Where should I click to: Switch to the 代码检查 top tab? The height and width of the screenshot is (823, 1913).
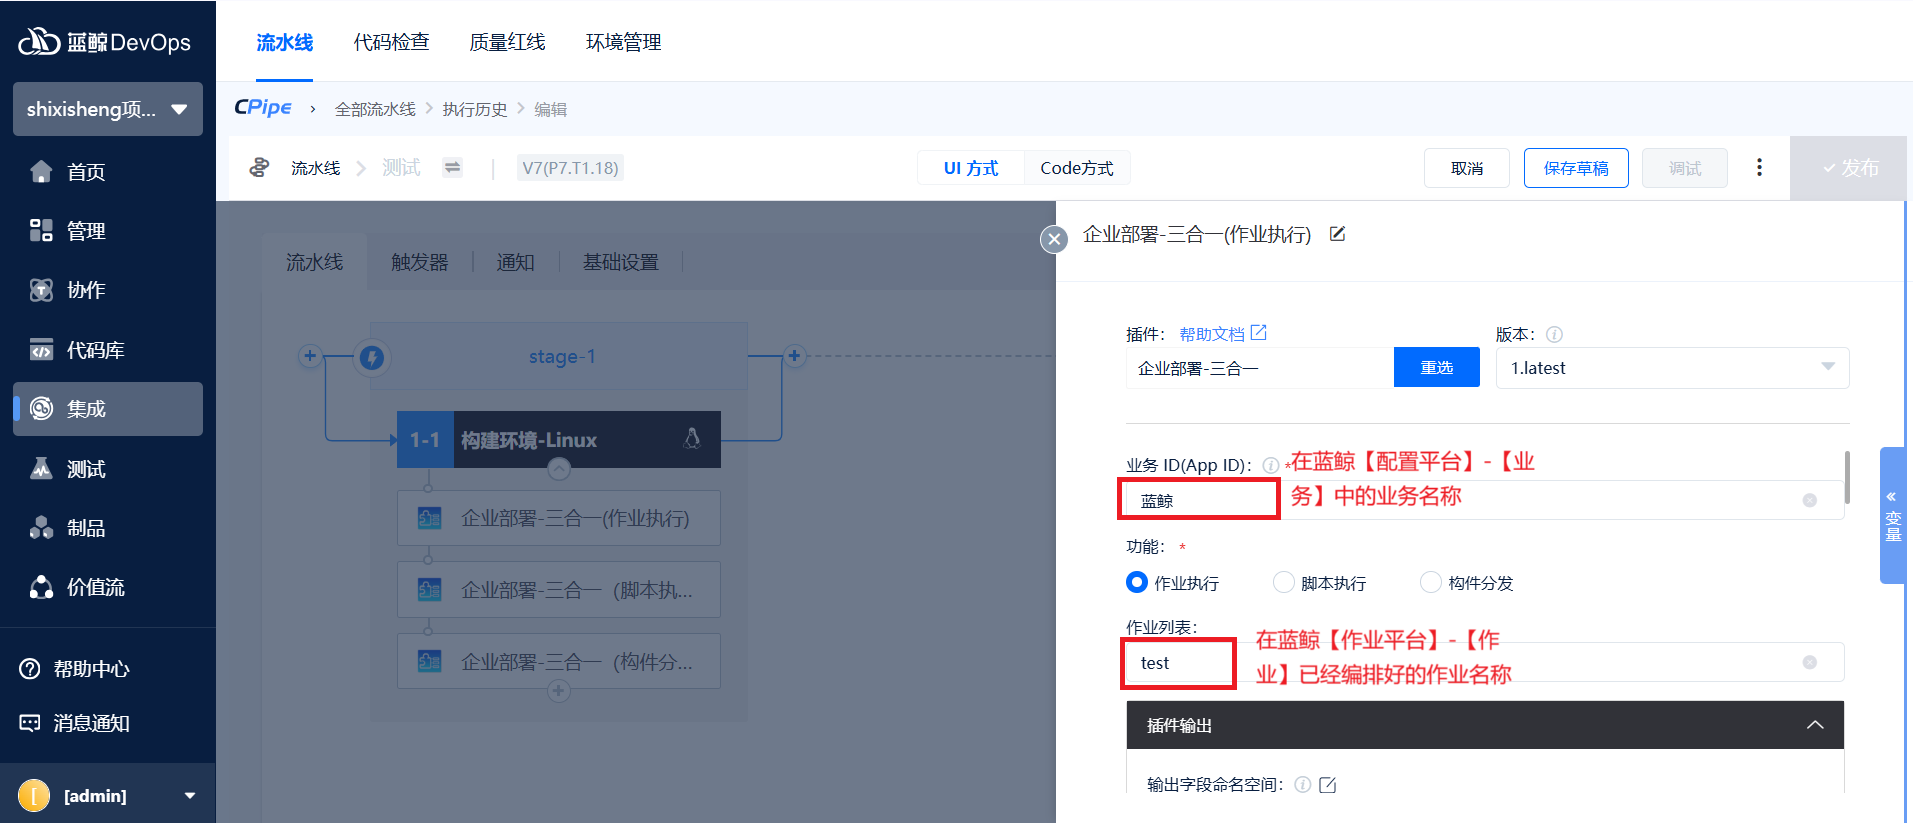click(391, 42)
